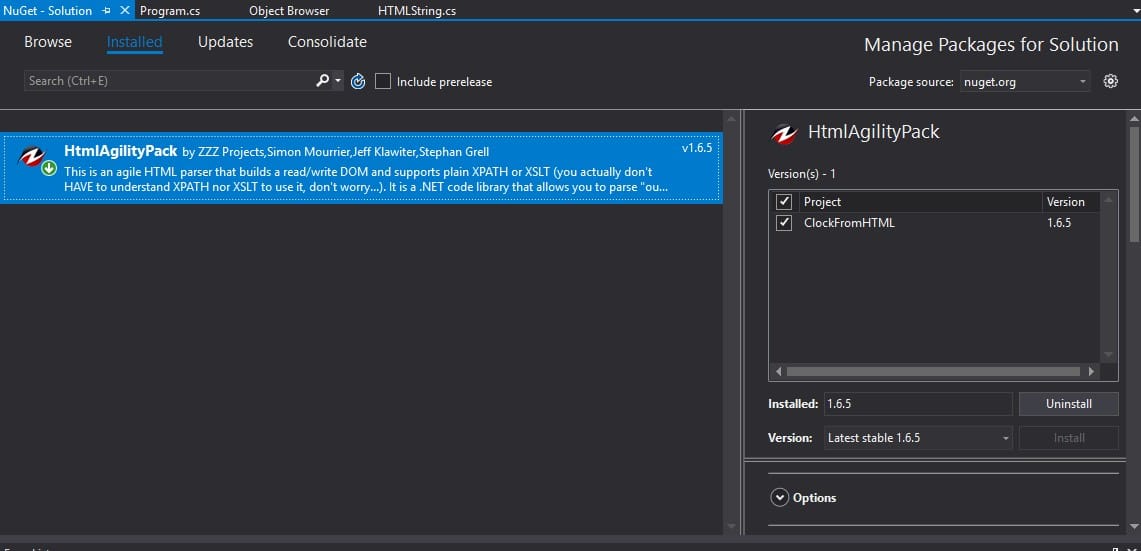Click the greyed-out Install button
Screen dimensions: 1141x551
(1068, 437)
